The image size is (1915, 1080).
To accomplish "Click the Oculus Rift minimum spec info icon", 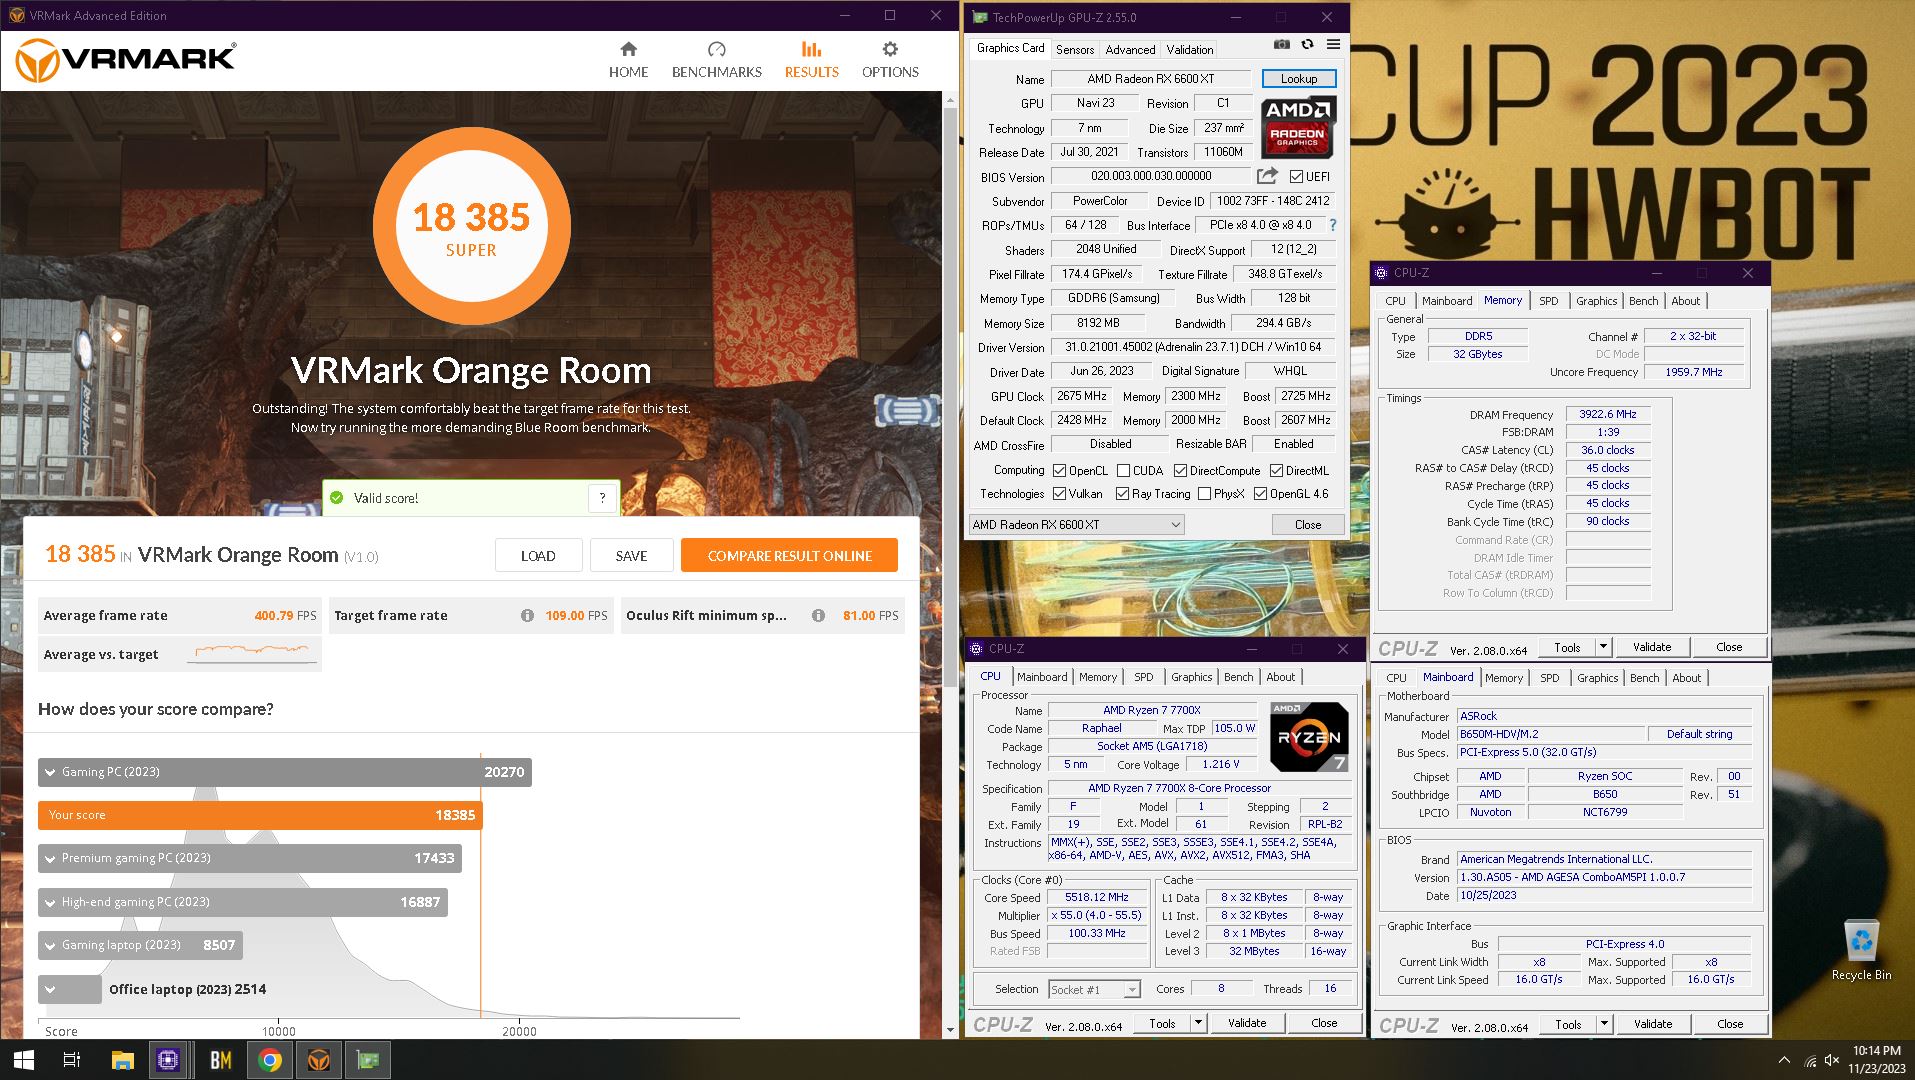I will pyautogui.click(x=818, y=616).
